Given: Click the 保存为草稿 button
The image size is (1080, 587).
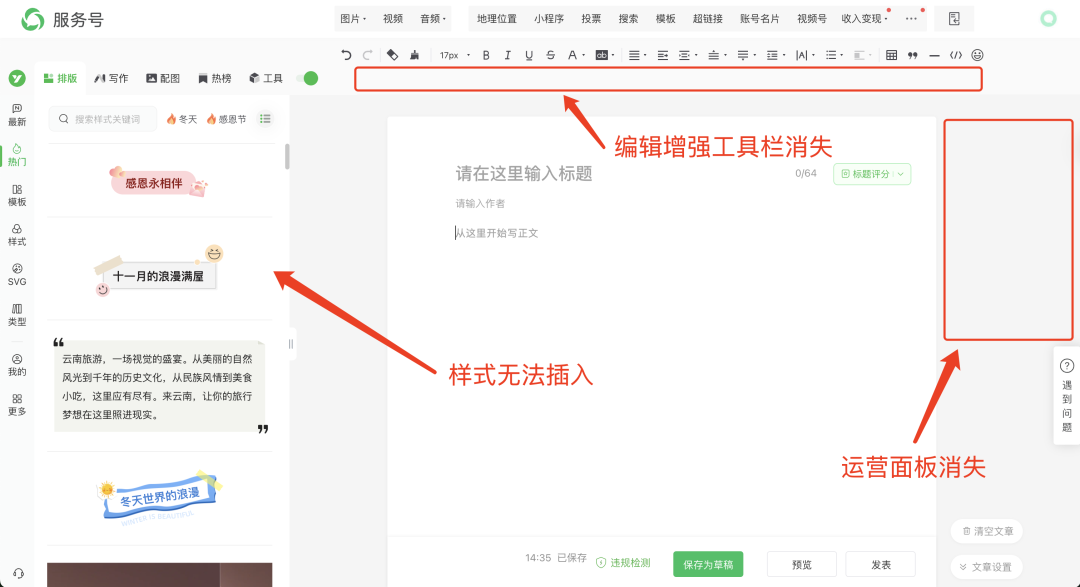Looking at the screenshot, I should 708,564.
